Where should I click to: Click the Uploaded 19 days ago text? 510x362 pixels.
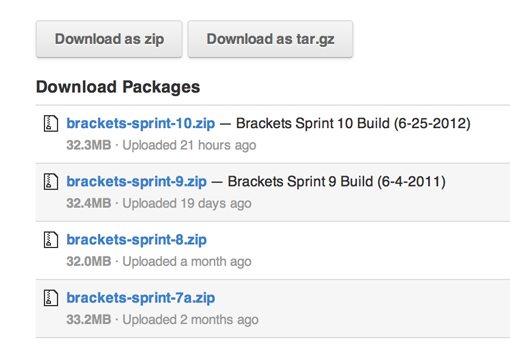point(187,203)
